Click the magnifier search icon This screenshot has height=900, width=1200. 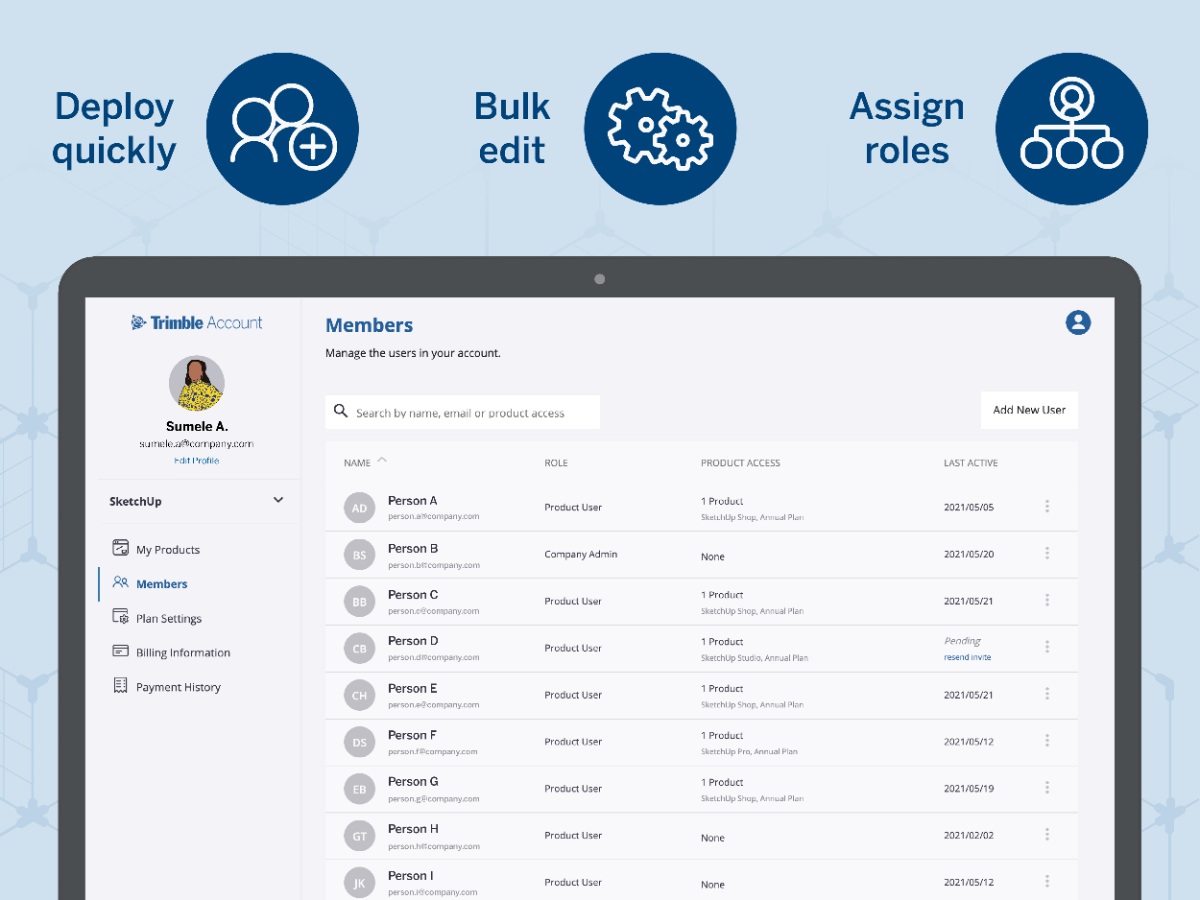click(x=341, y=411)
